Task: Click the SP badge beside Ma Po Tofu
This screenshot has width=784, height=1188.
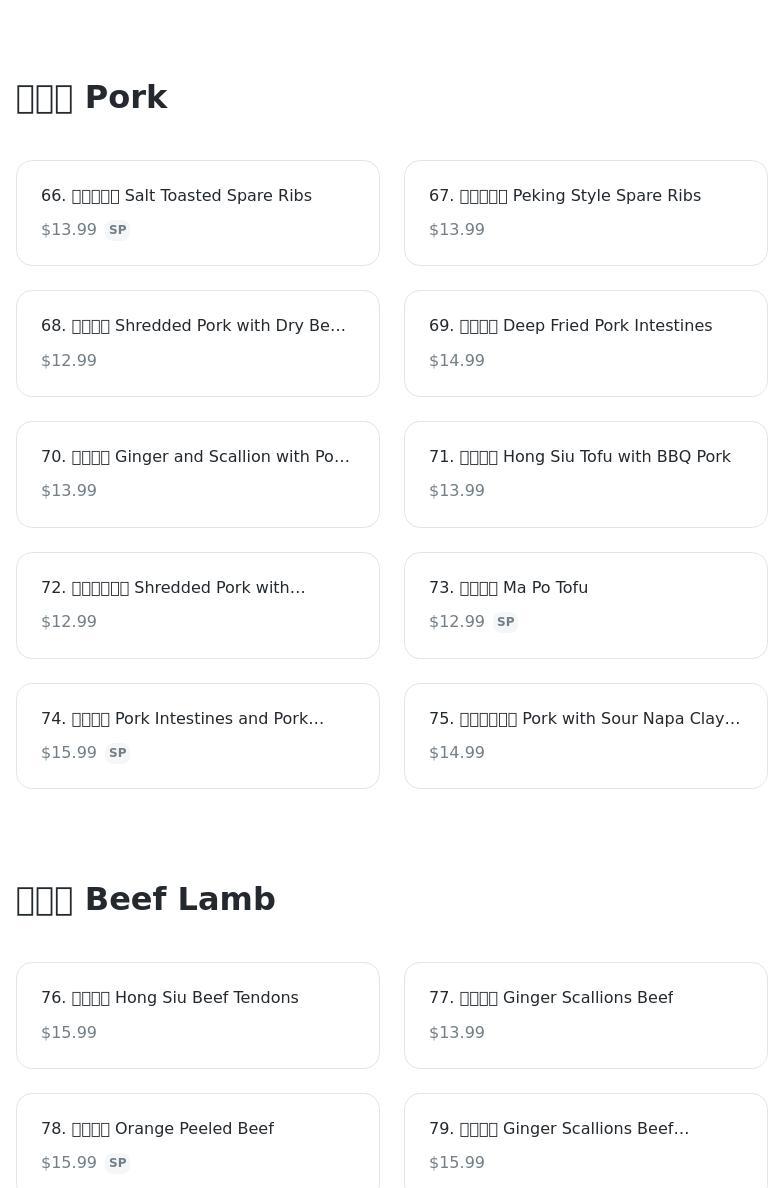Action: (x=505, y=622)
